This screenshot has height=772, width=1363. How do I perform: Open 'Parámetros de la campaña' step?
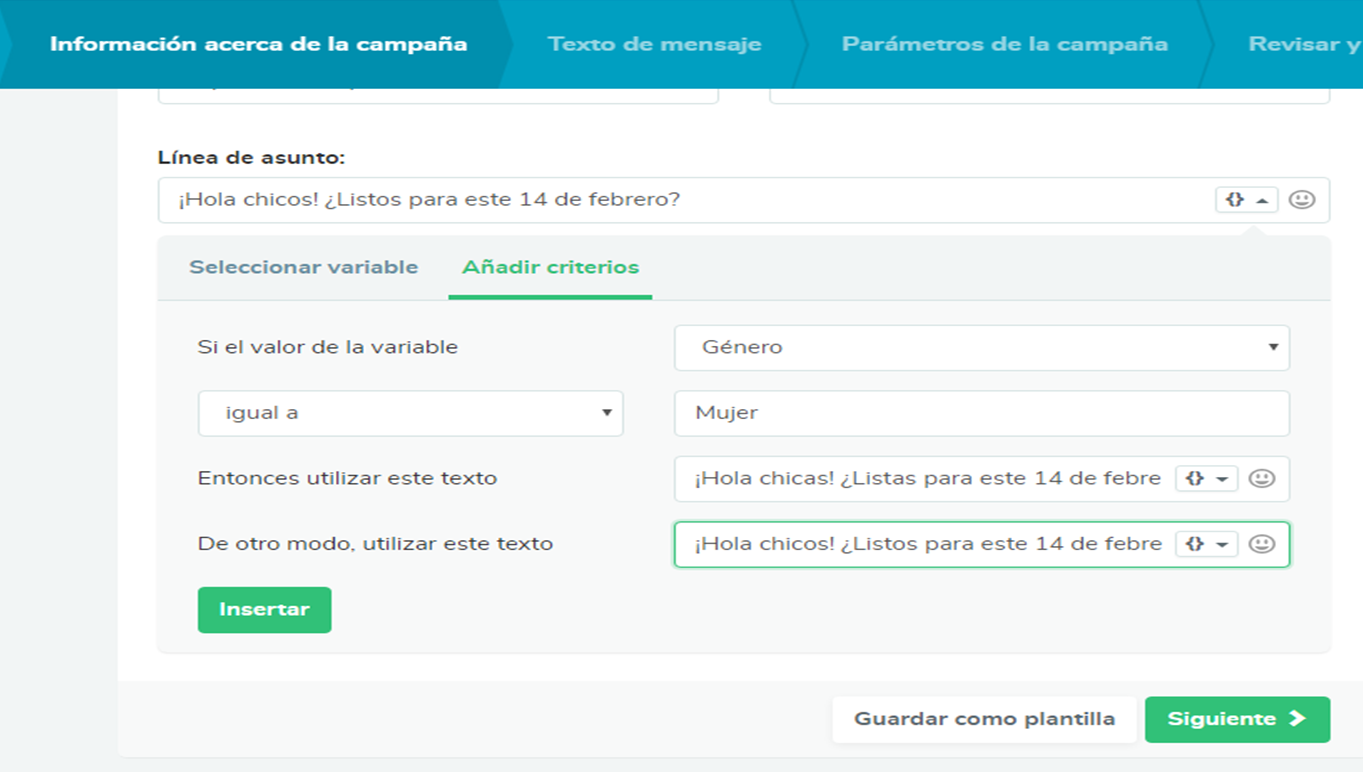coord(1004,44)
